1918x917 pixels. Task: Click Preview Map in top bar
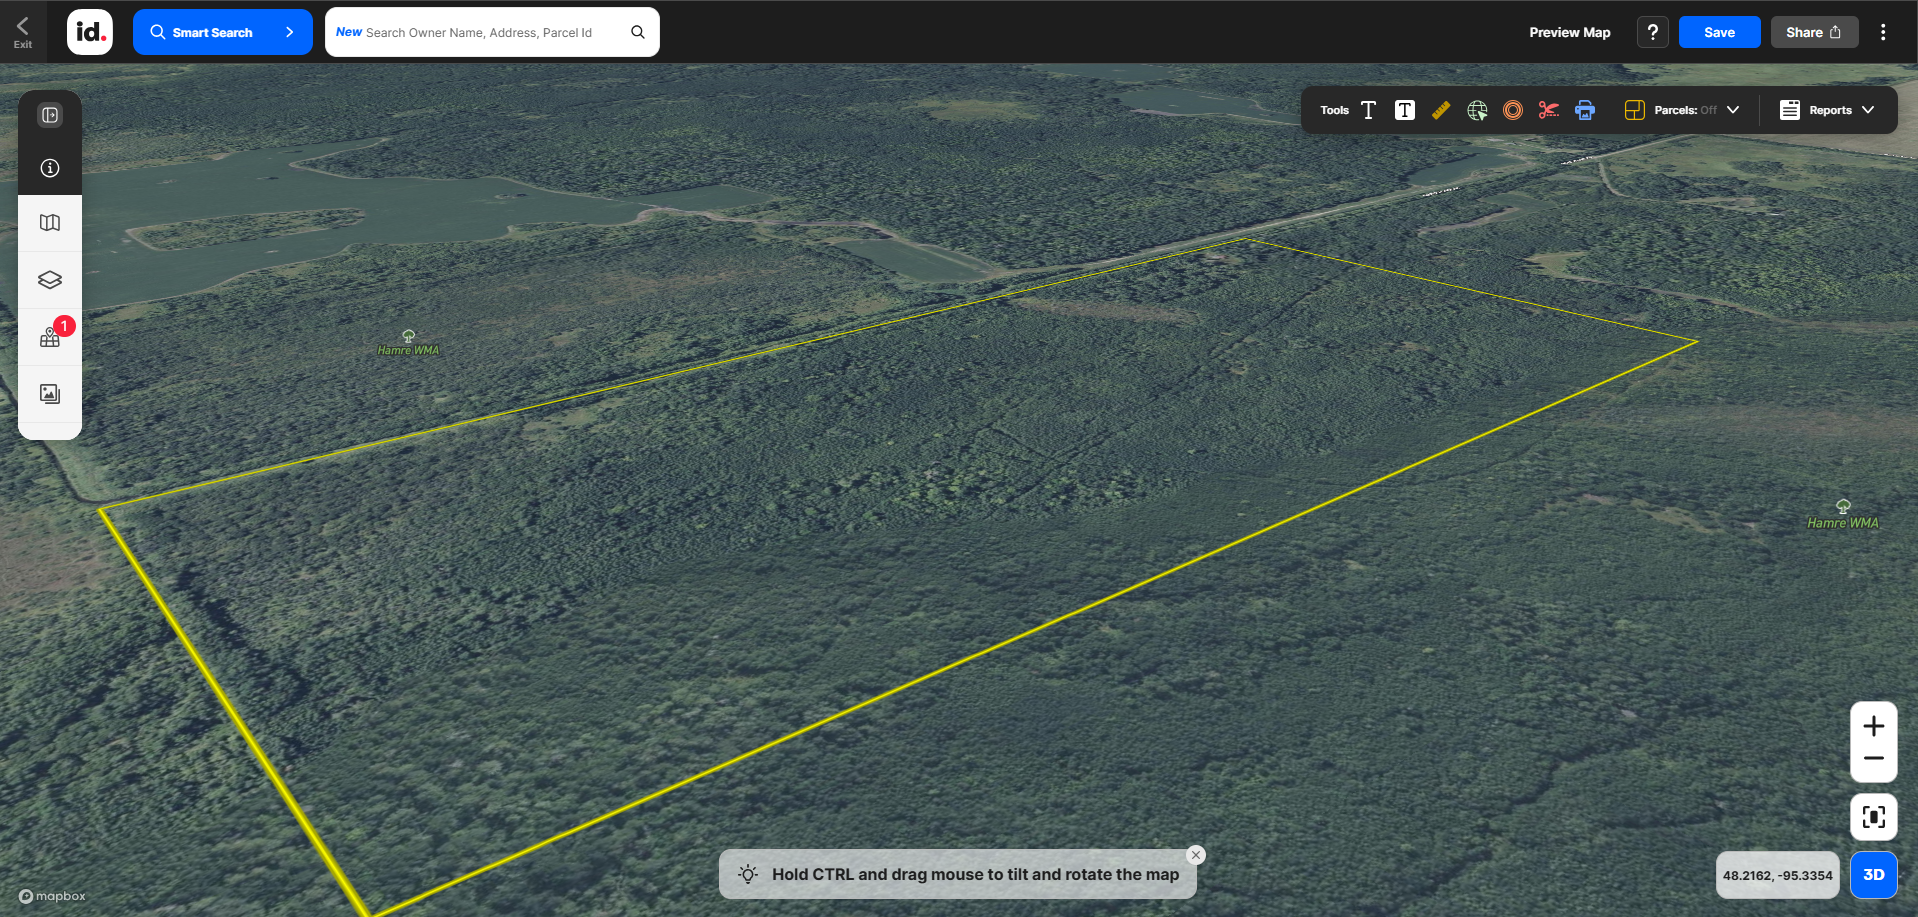click(x=1569, y=32)
